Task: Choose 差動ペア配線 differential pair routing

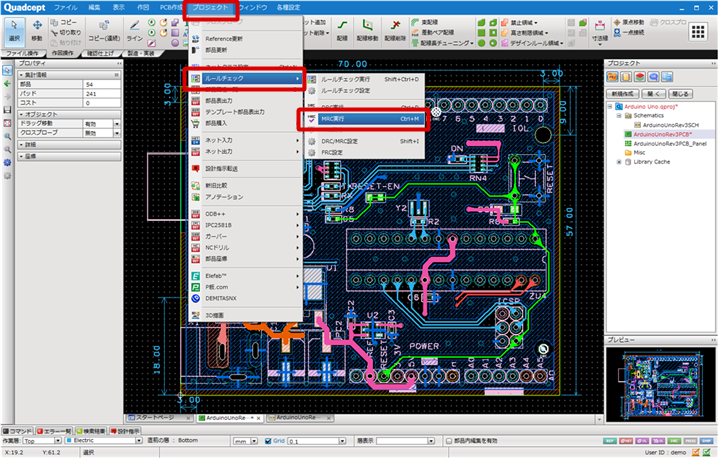Action: (433, 33)
